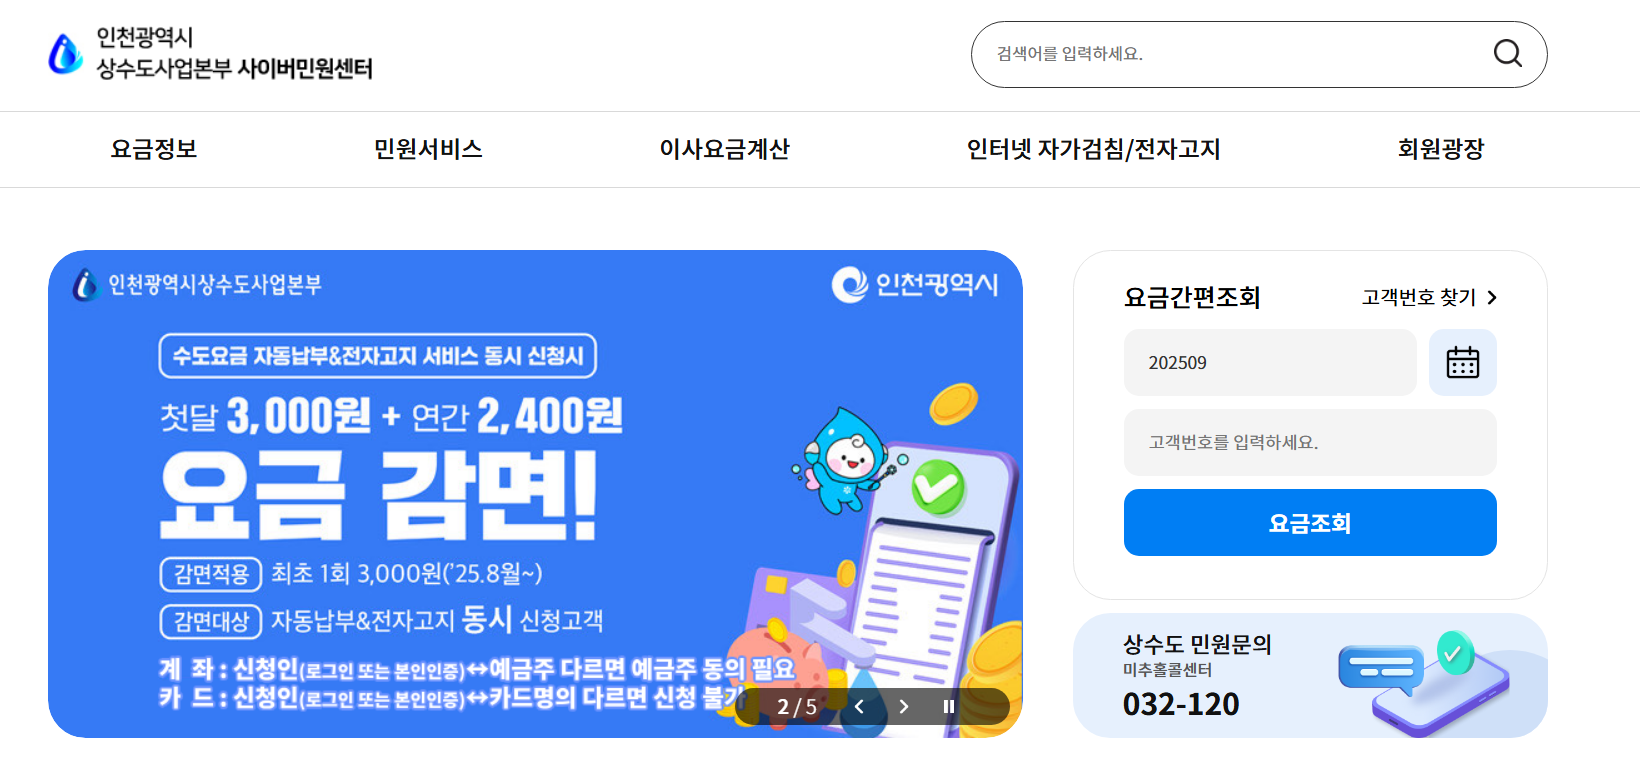Click the 202509 billing month field
Image resolution: width=1640 pixels, height=774 pixels.
point(1270,362)
